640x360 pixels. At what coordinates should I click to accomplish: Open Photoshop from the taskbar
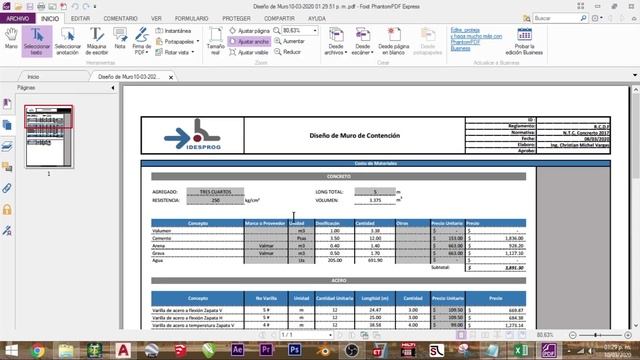coord(294,350)
